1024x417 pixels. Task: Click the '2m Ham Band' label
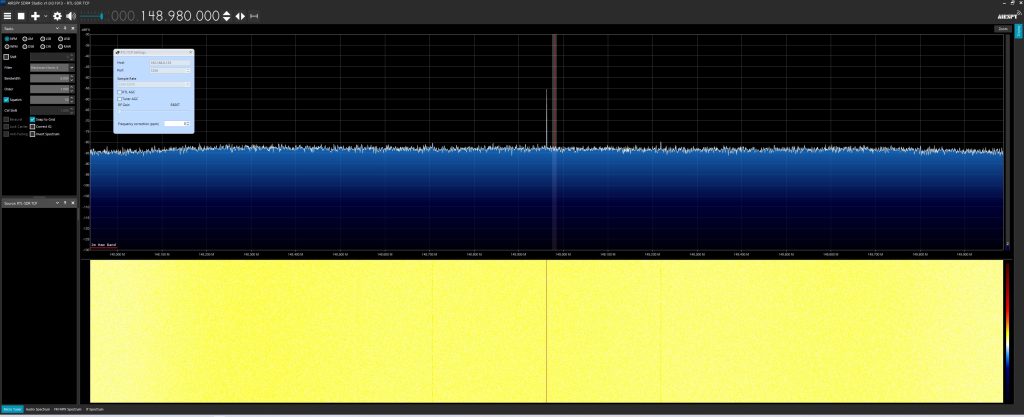104,245
